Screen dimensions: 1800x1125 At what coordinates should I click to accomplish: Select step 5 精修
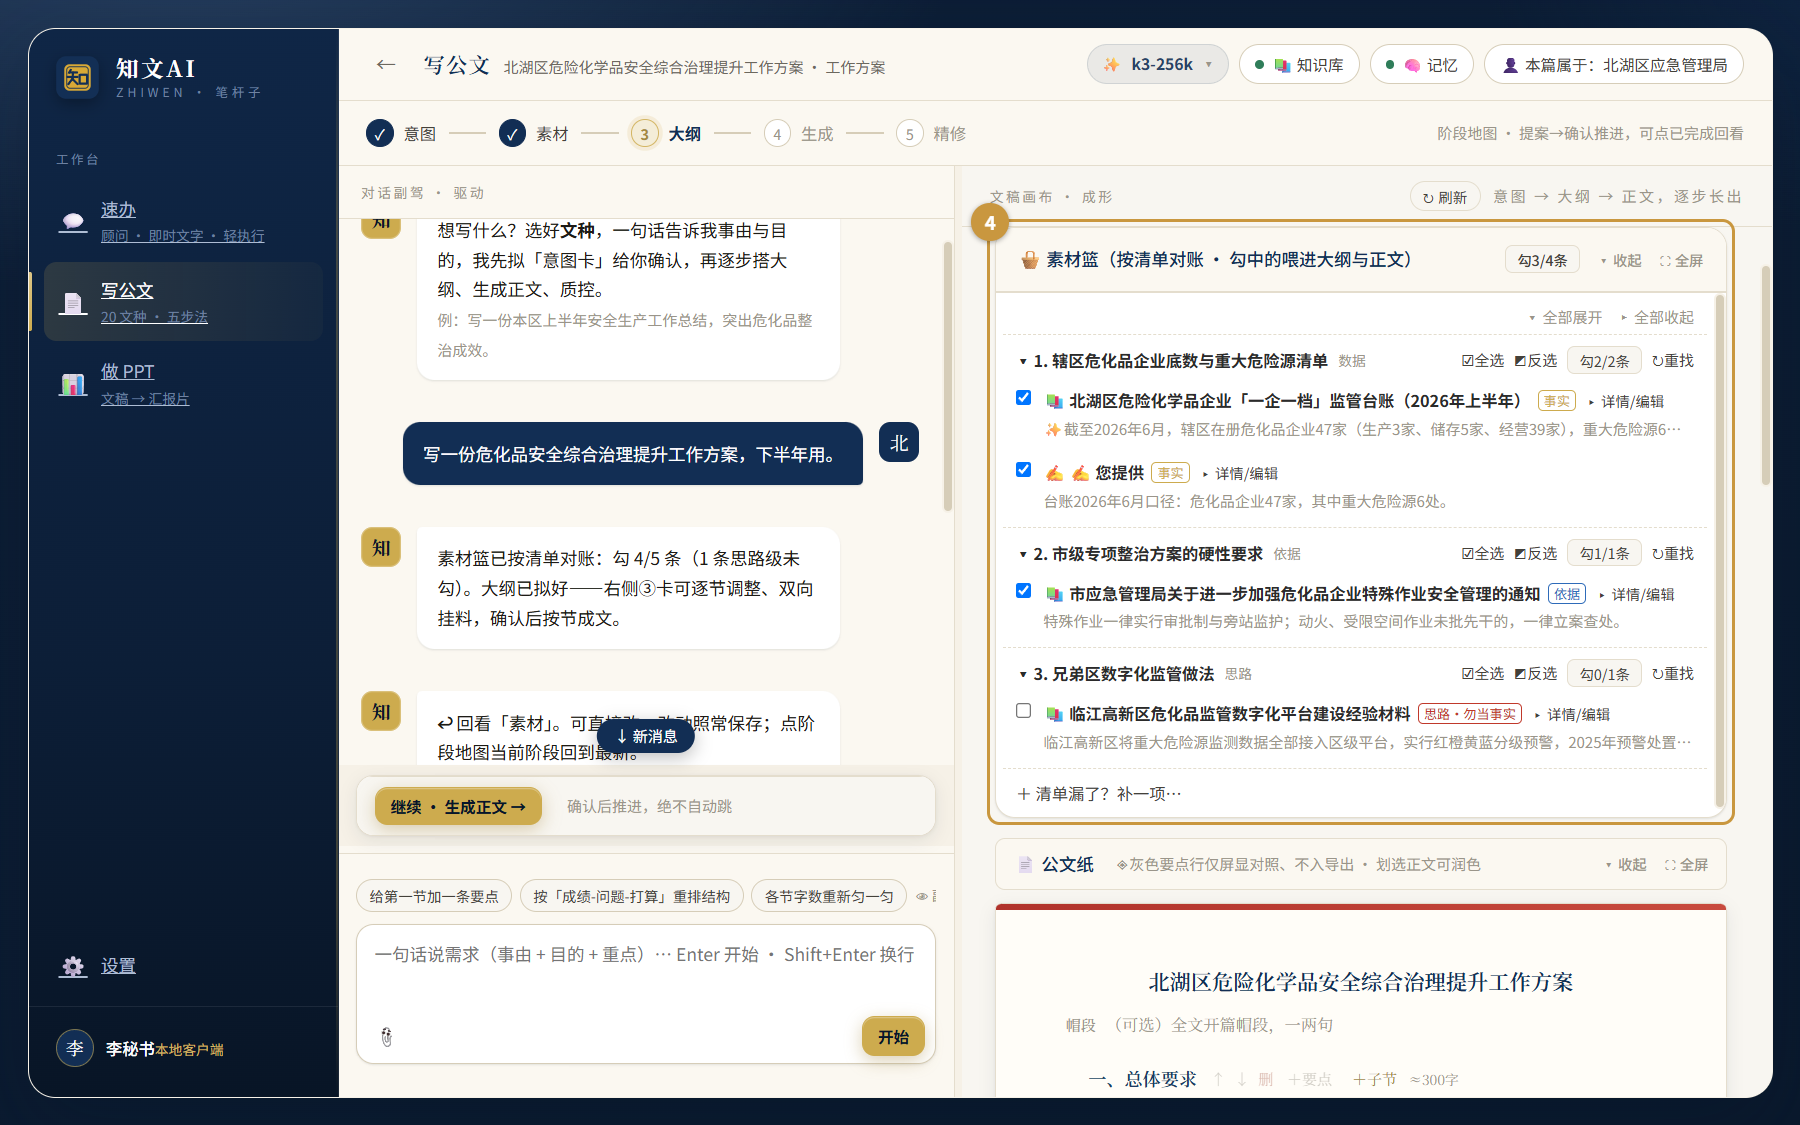coord(931,133)
